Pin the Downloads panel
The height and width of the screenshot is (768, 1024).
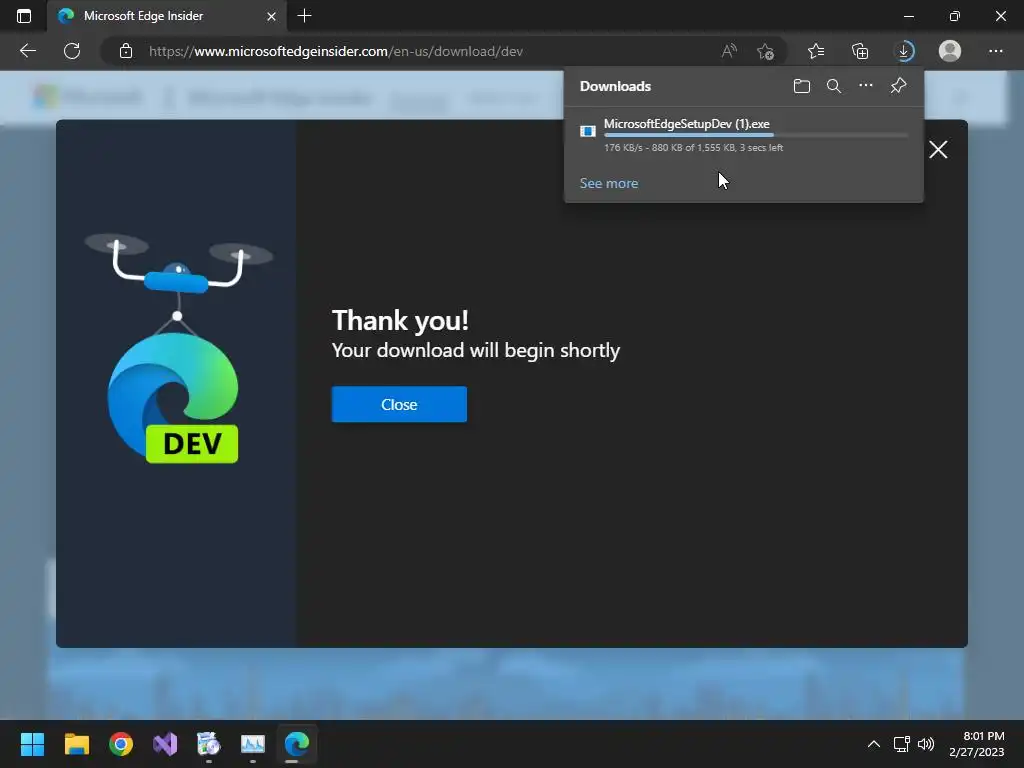[899, 86]
